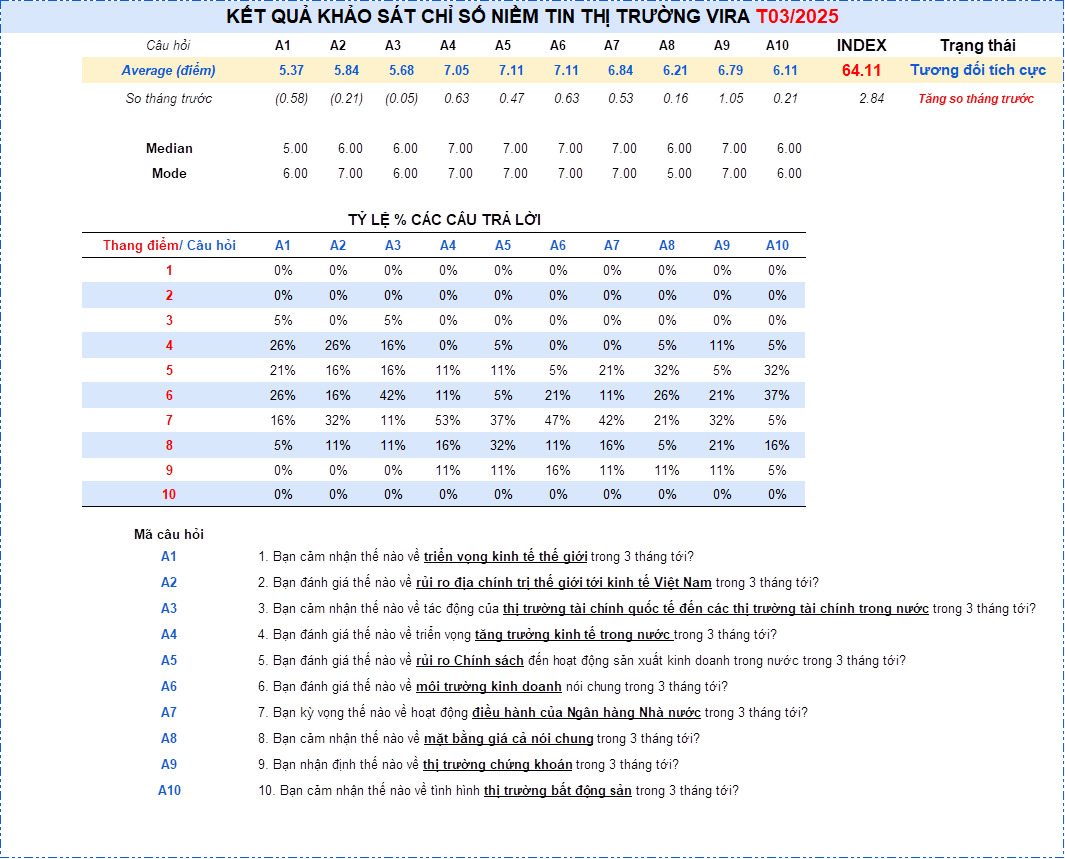The image size is (1065, 859).
Task: Click the underlined 'thị trường chứng khoán' text
Action: [497, 765]
